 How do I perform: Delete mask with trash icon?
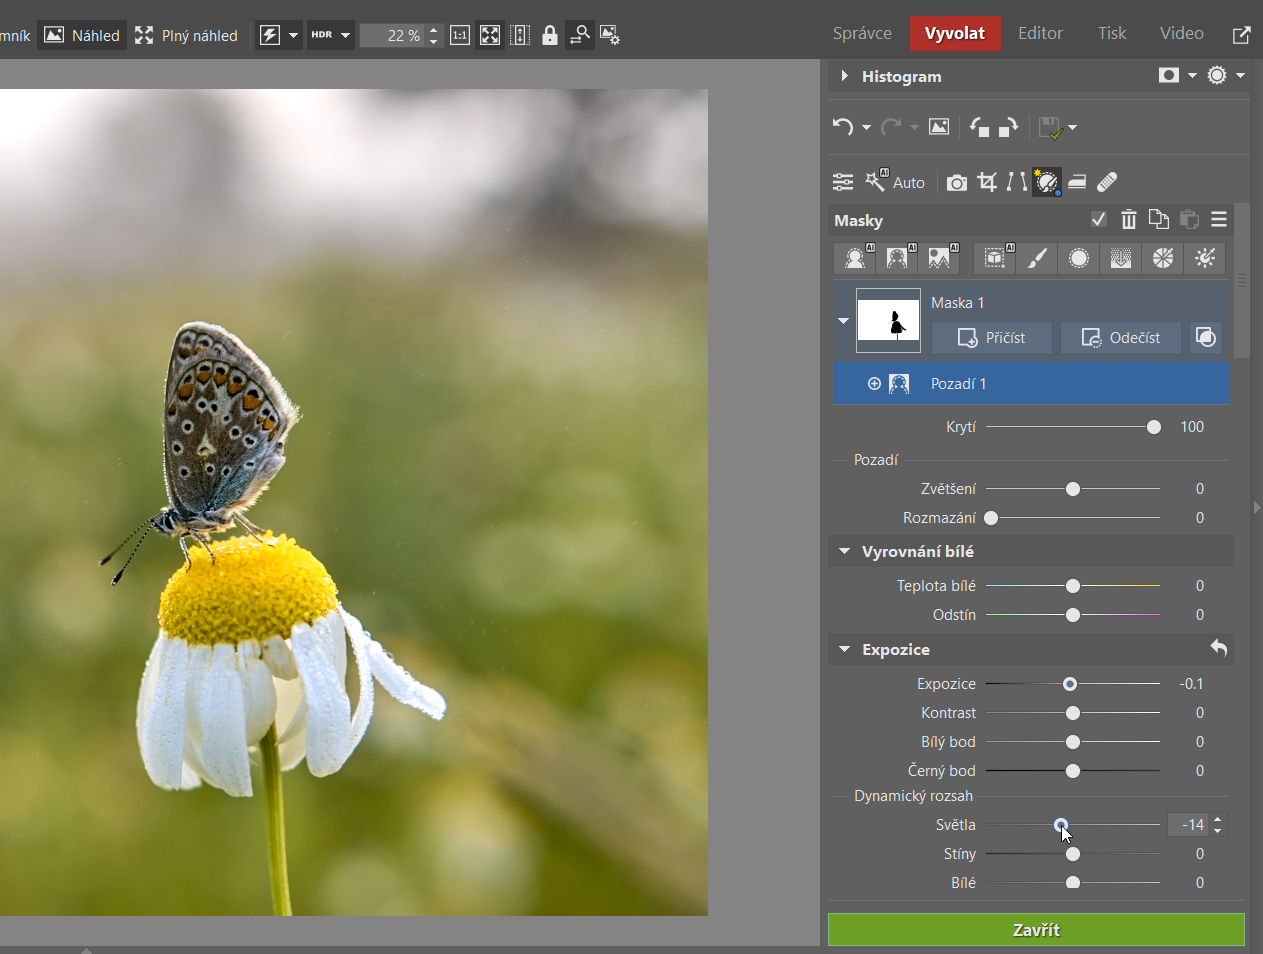click(1129, 220)
